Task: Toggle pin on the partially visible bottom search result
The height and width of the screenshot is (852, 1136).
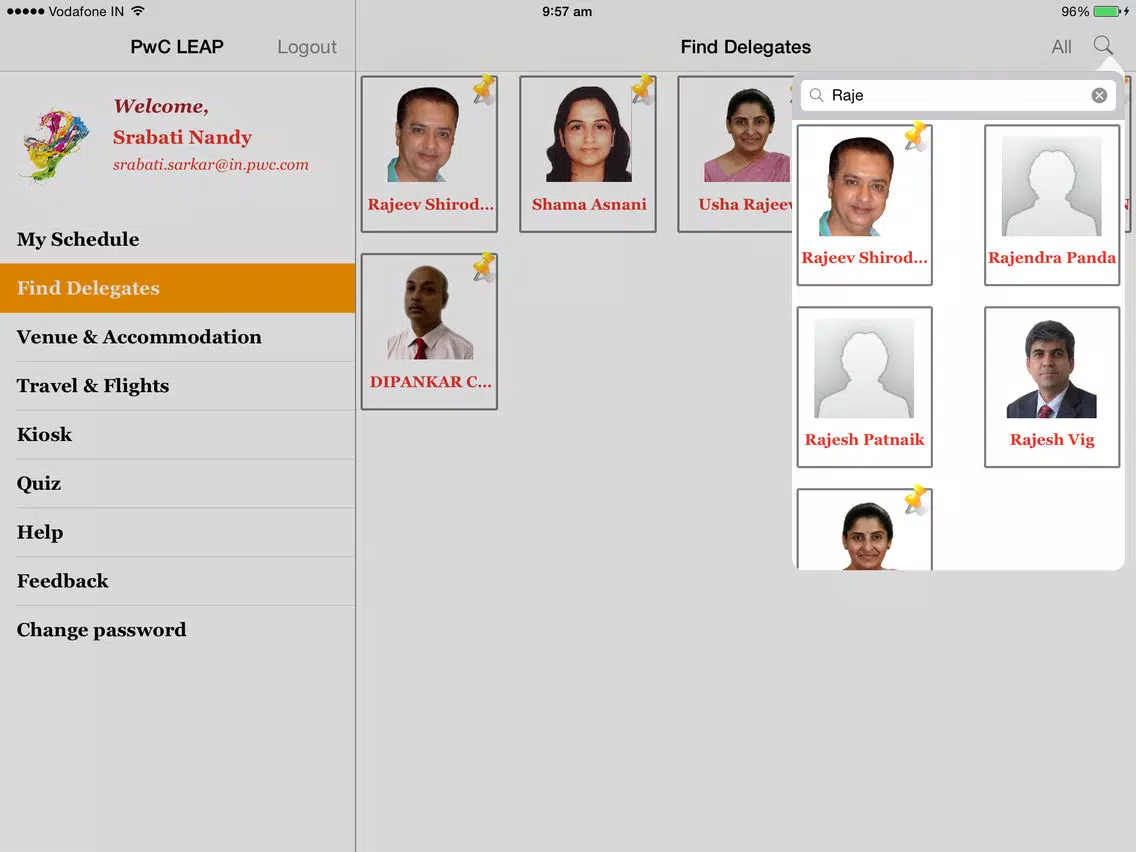Action: tap(916, 500)
